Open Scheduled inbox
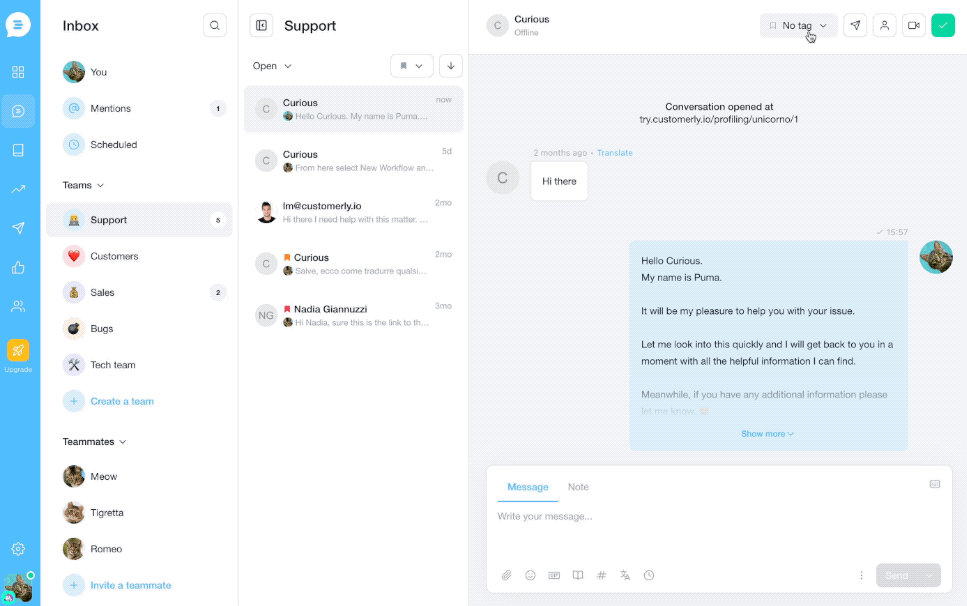The width and height of the screenshot is (967, 606). [x=139, y=144]
